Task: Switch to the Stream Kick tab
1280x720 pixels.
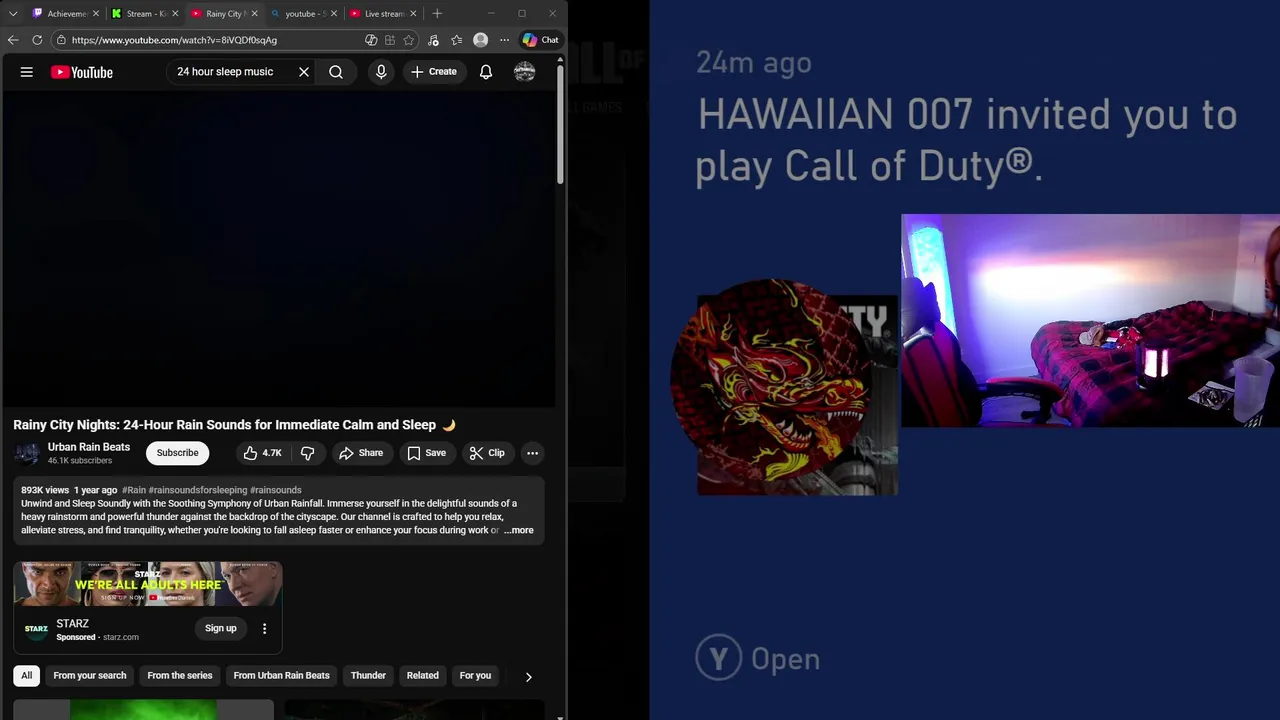Action: click(x=144, y=14)
